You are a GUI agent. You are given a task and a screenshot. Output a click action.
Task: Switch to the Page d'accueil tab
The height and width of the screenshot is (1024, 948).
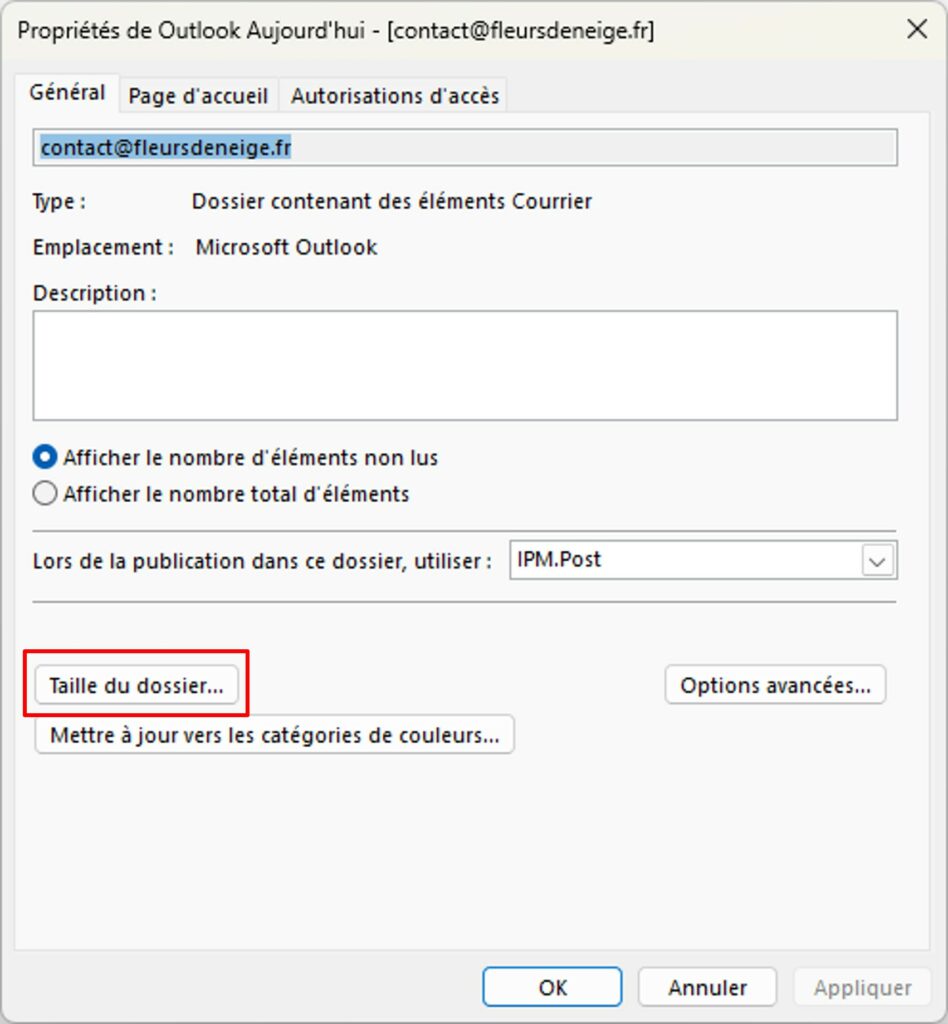(x=196, y=95)
